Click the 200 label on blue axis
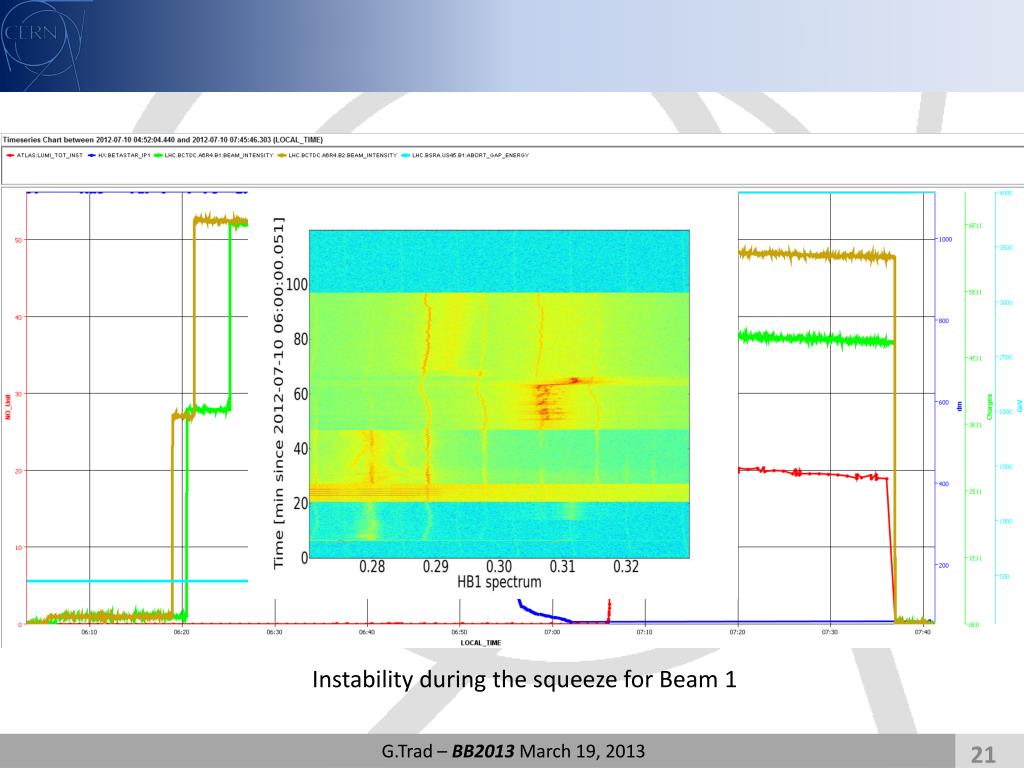 coord(944,566)
